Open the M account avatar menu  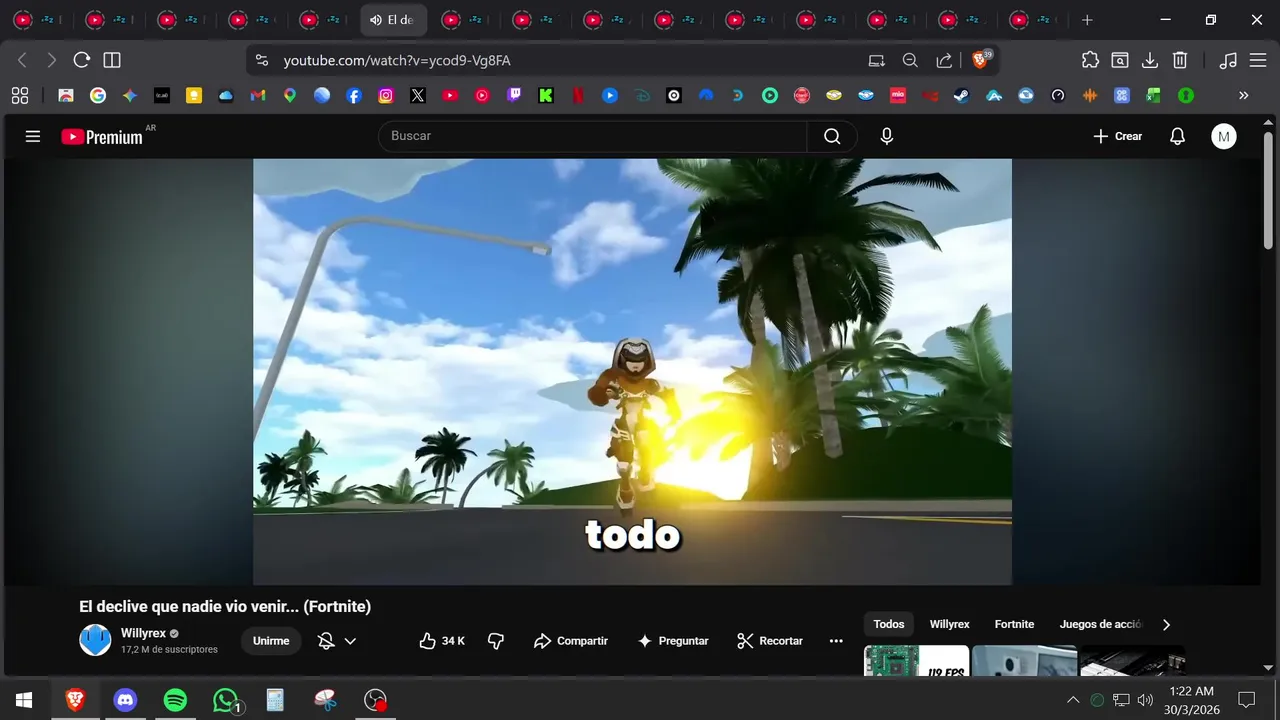(1224, 137)
